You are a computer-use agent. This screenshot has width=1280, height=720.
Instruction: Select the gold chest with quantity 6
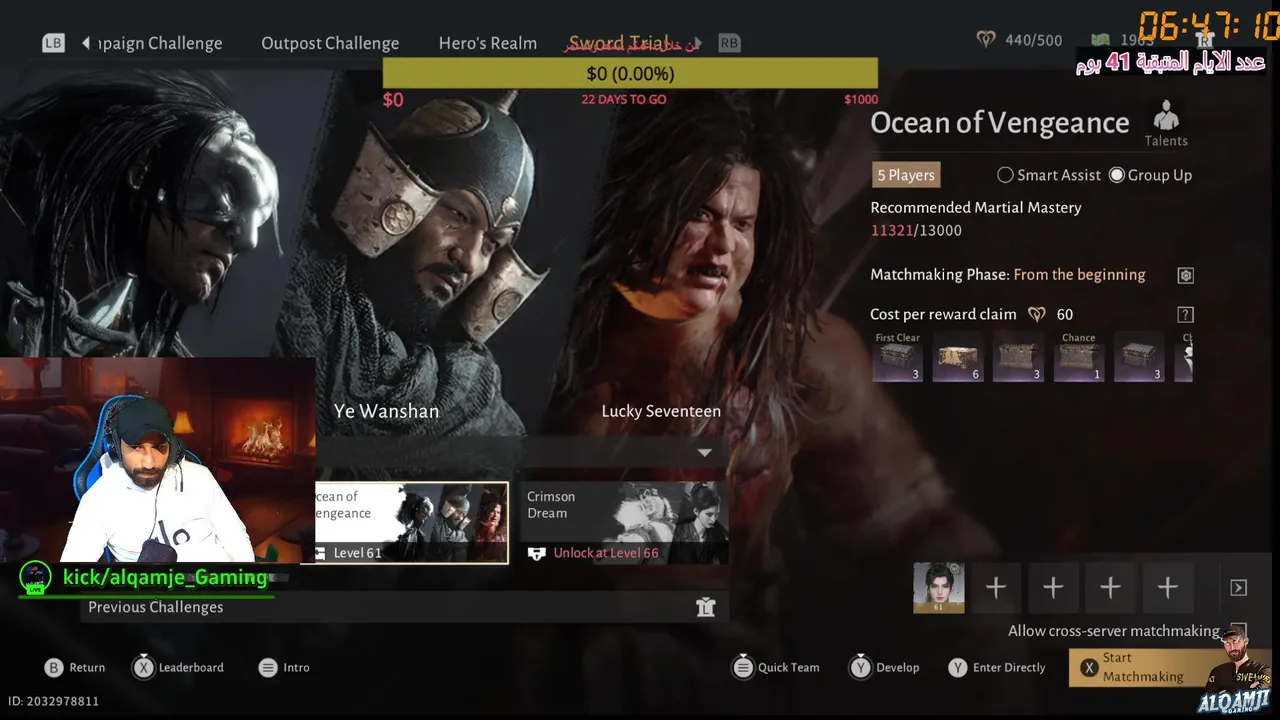point(958,357)
